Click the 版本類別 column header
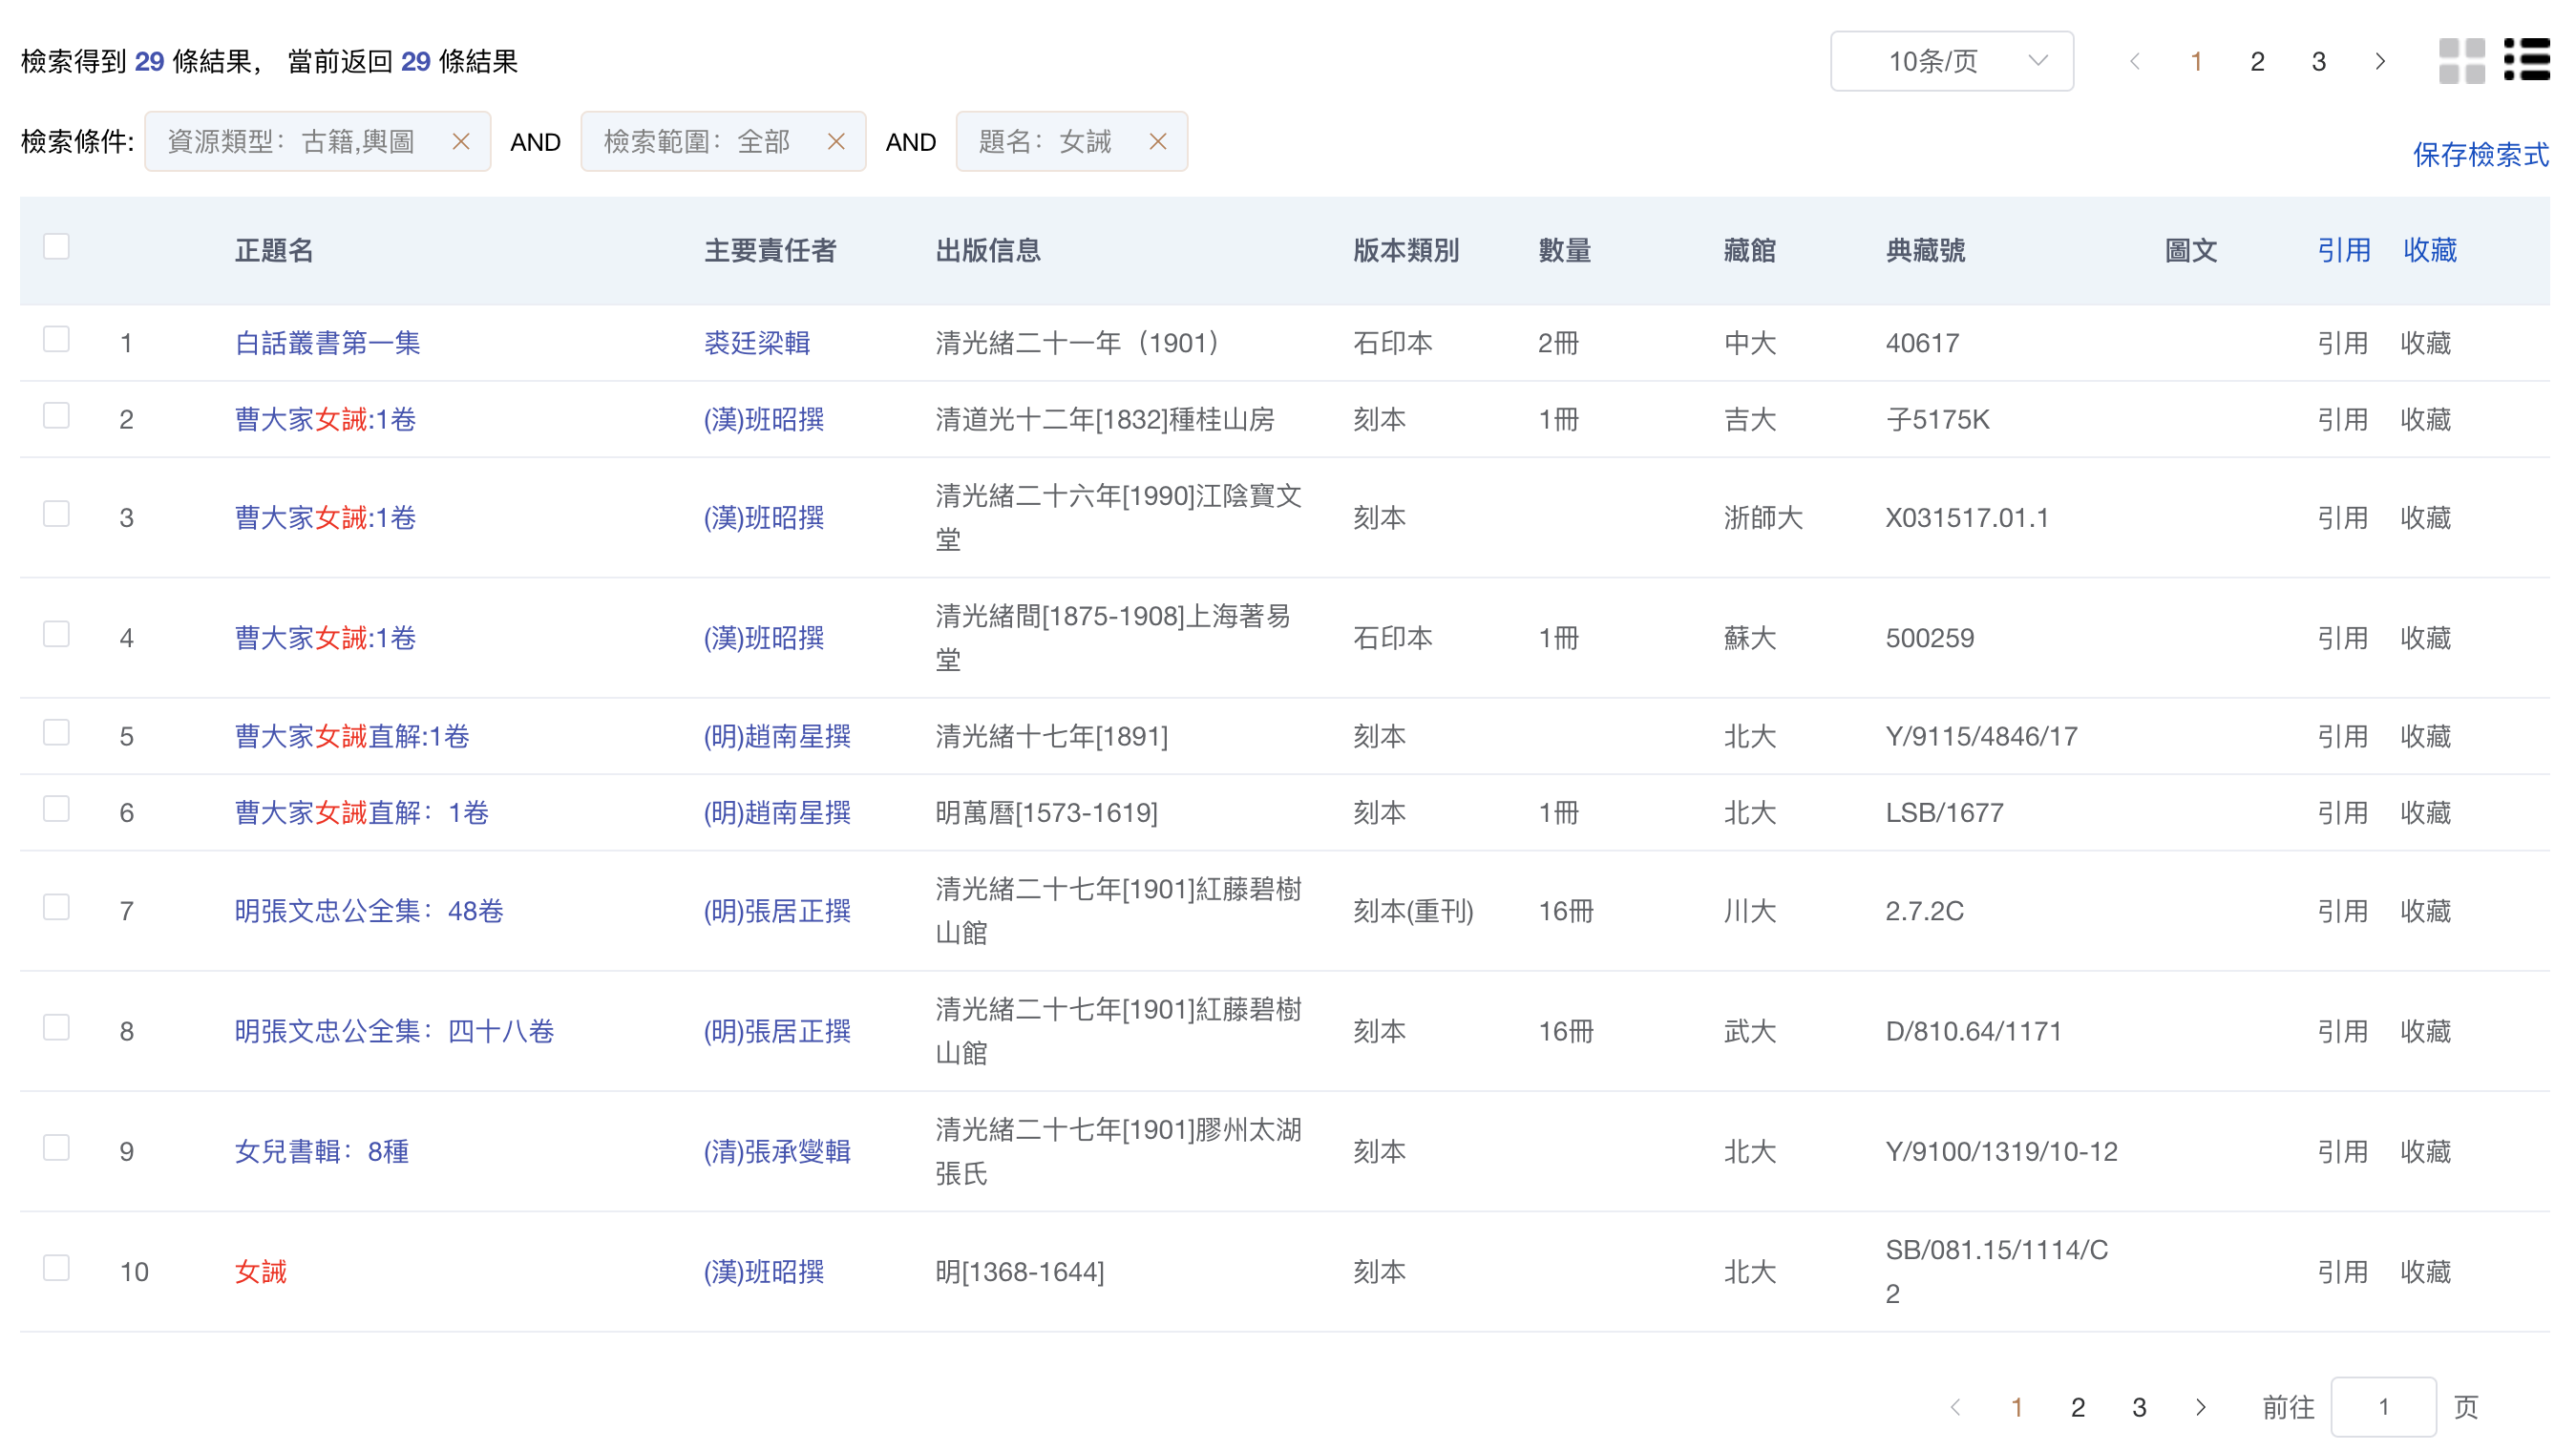Viewport: 2576px width, 1451px height. coord(1406,250)
